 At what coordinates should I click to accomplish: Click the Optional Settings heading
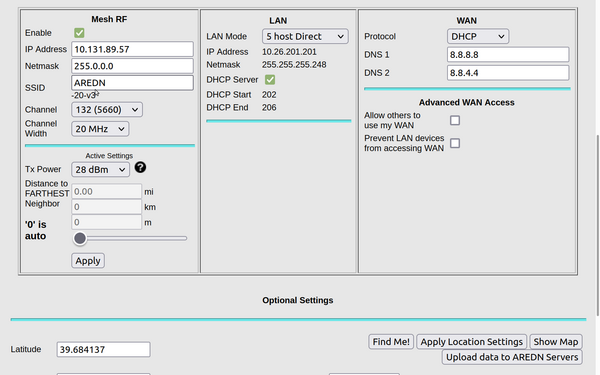pos(298,300)
